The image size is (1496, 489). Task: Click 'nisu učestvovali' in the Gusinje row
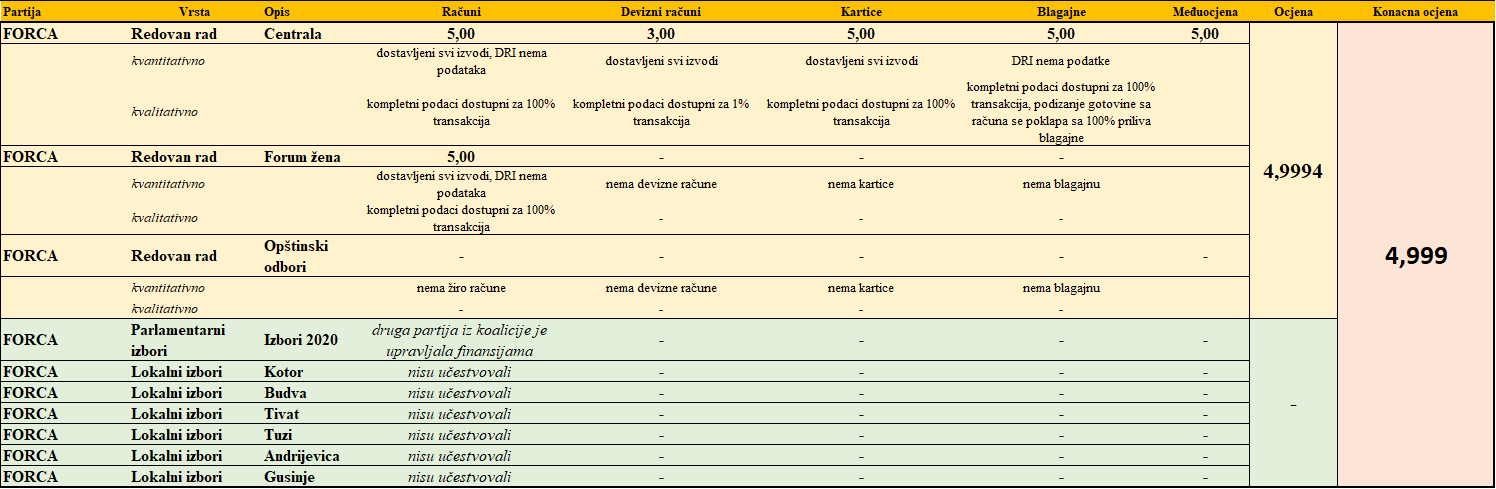(461, 477)
